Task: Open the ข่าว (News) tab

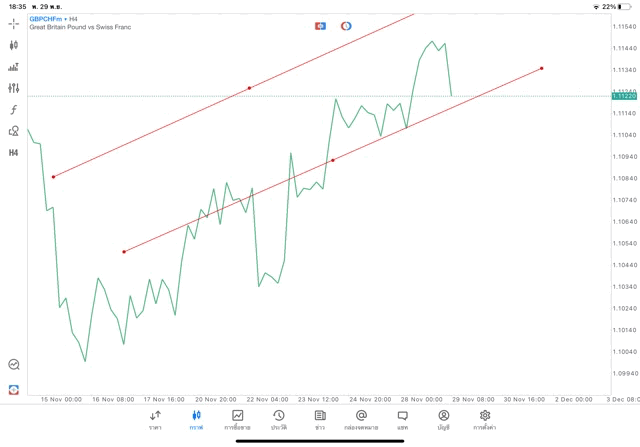Action: [x=319, y=419]
